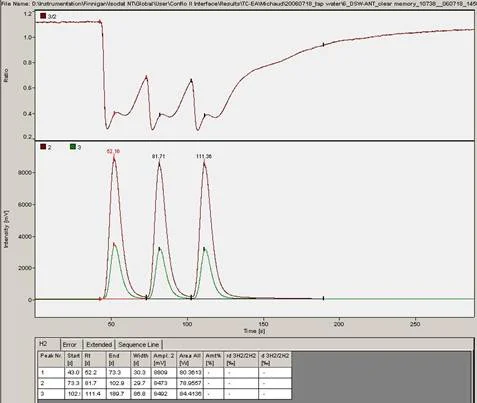Click the Start cell 73.3 of peak 2
The image size is (477, 403).
coord(73,383)
